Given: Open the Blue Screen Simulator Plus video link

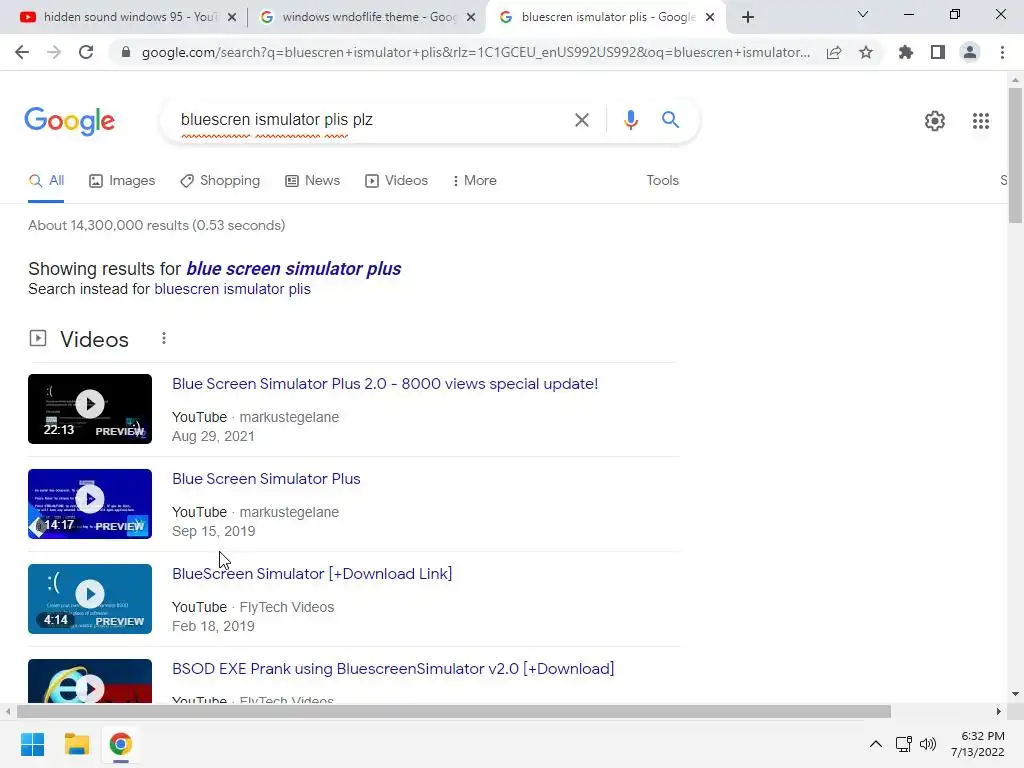Looking at the screenshot, I should [x=266, y=479].
